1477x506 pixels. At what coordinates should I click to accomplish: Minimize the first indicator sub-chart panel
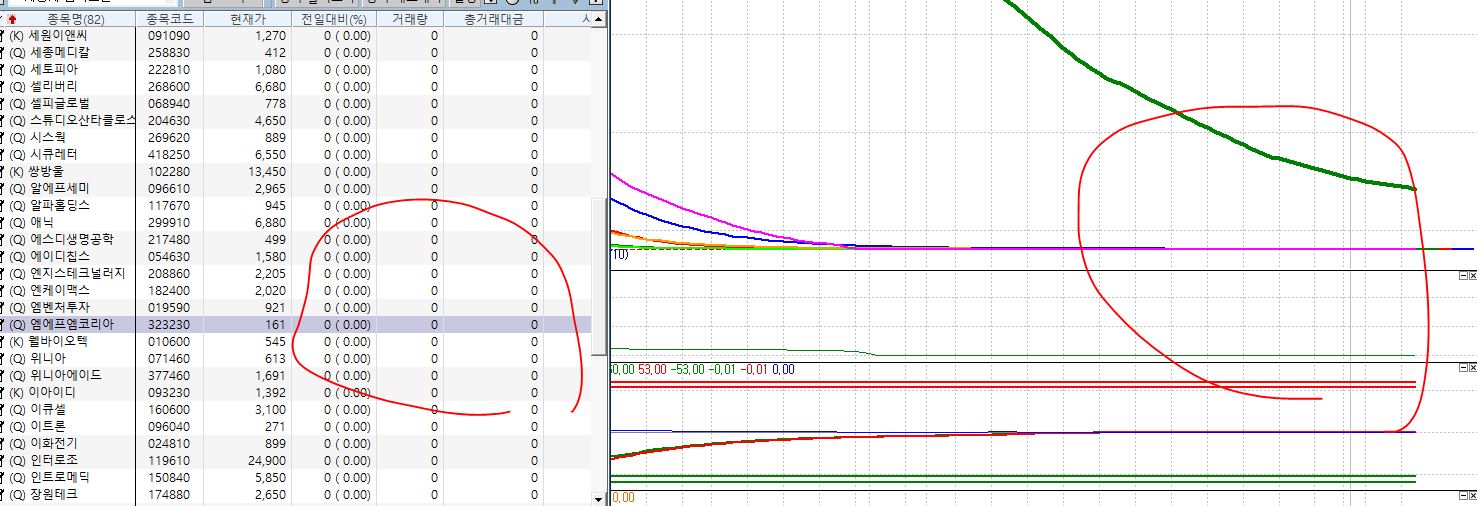[x=1462, y=275]
